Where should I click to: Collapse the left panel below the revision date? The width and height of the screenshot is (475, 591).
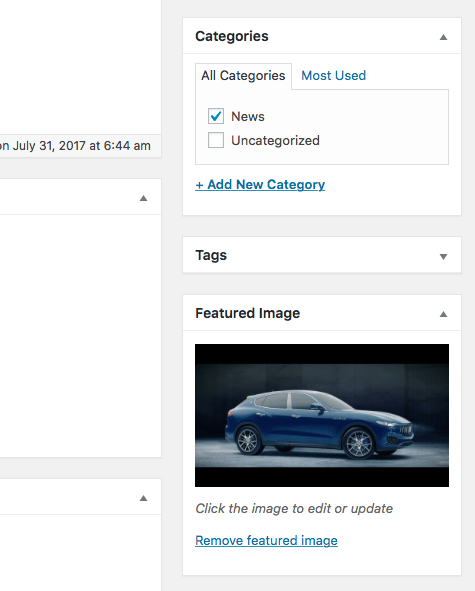coord(143,198)
